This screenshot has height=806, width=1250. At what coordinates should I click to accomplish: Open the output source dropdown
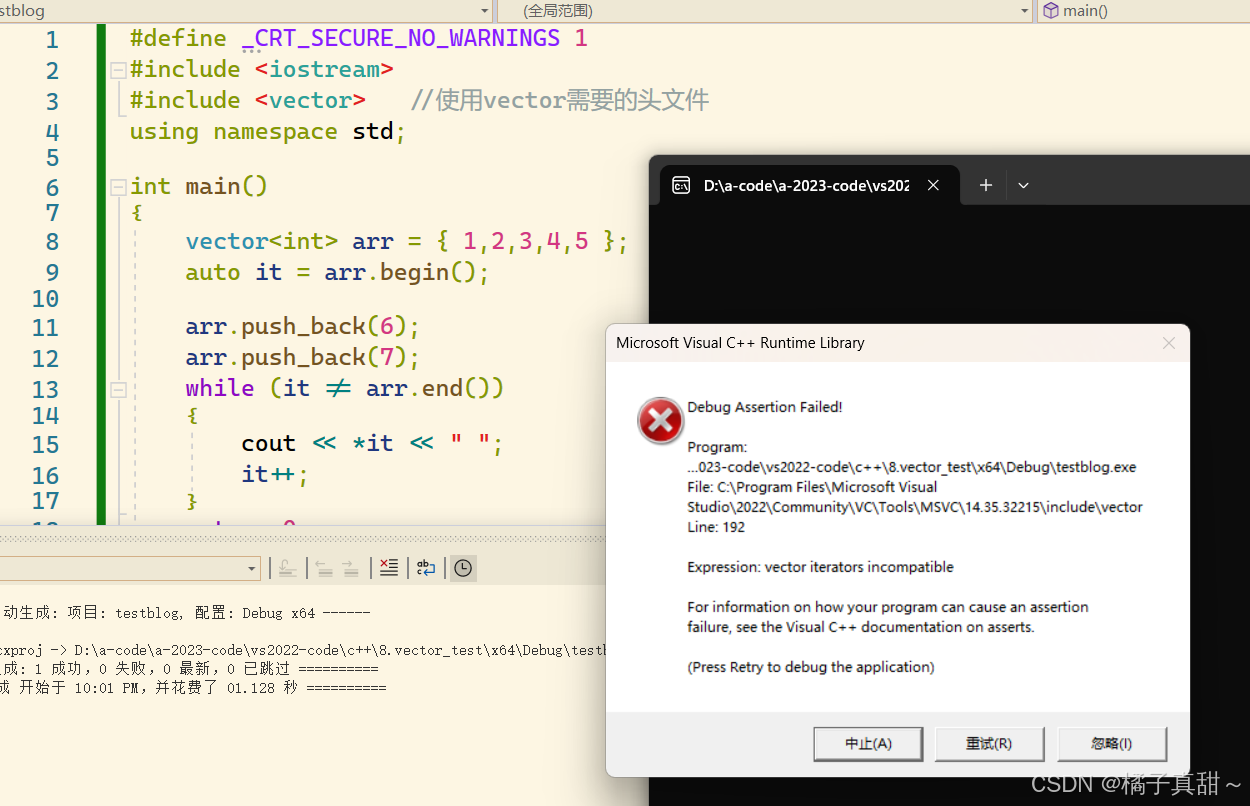(x=252, y=568)
